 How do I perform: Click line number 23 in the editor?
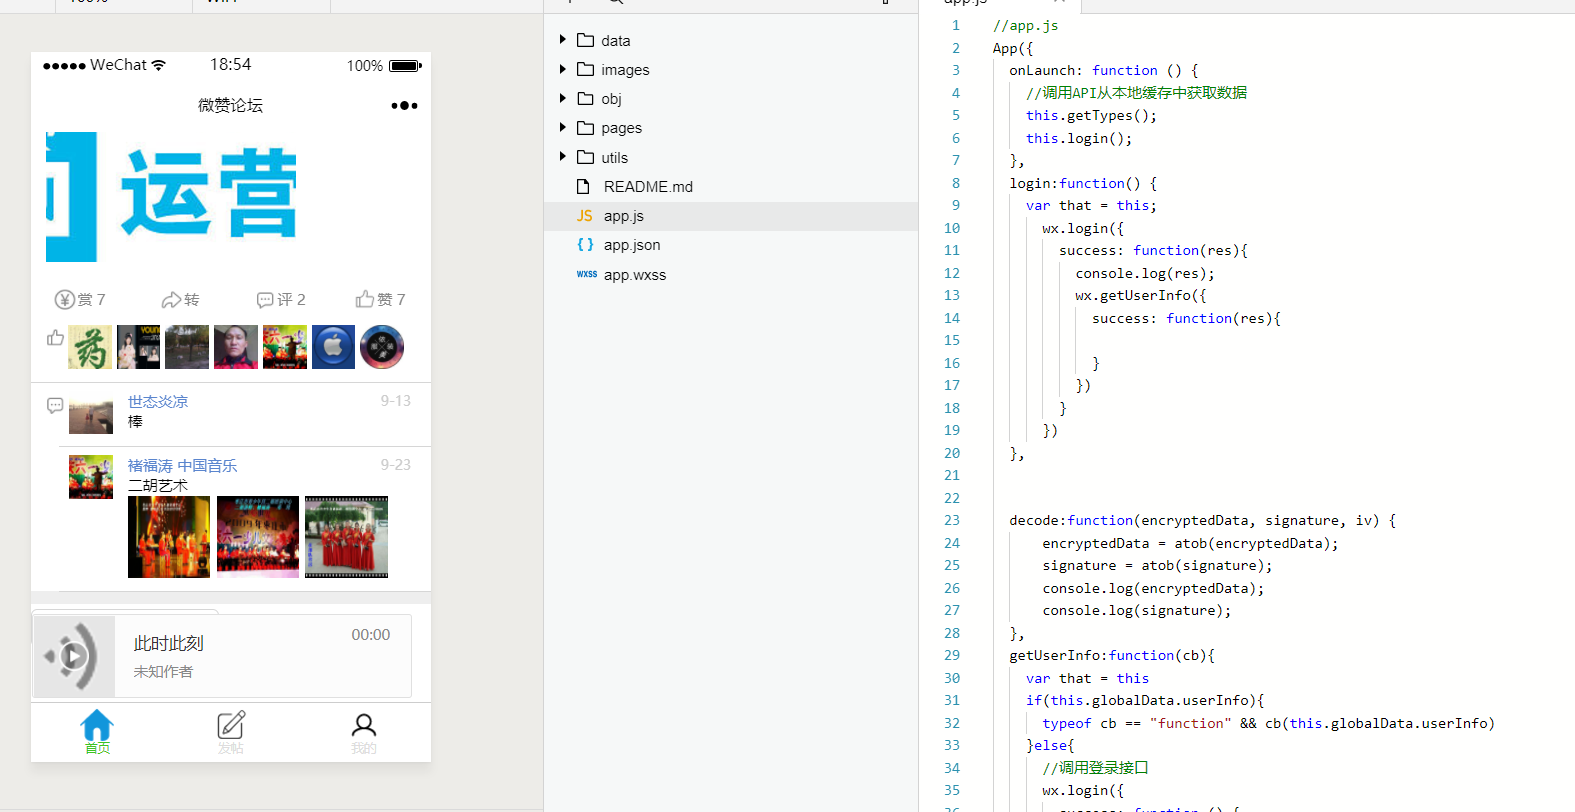tap(952, 520)
